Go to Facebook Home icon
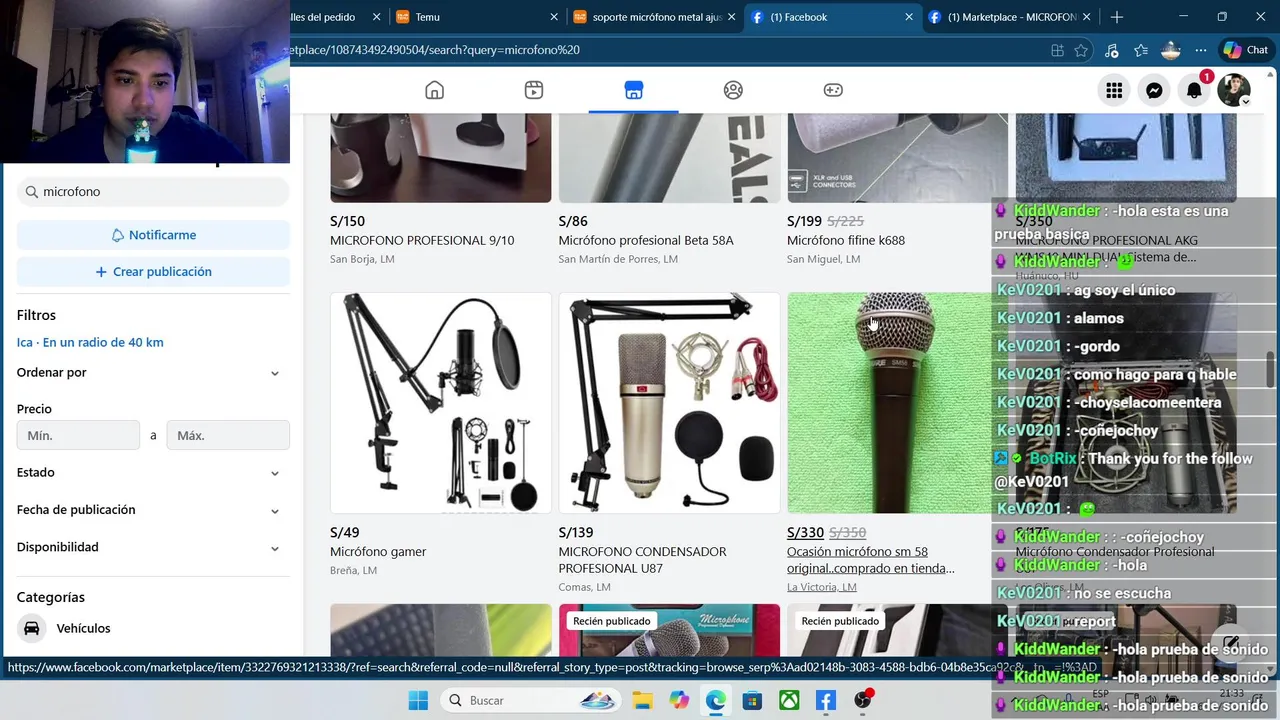The image size is (1280, 720). pyautogui.click(x=434, y=90)
